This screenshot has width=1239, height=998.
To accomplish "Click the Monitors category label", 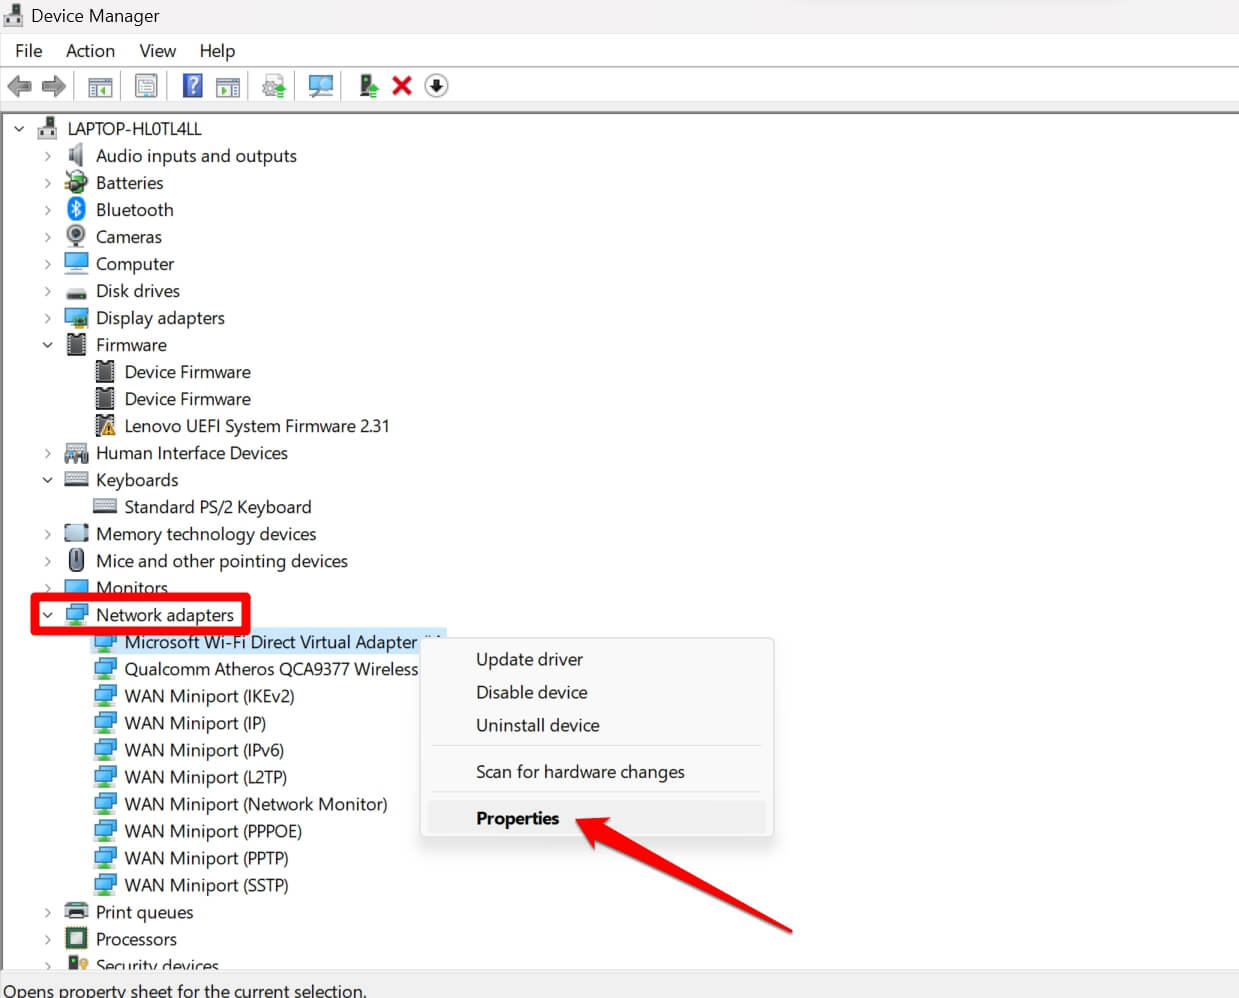I will click(132, 588).
